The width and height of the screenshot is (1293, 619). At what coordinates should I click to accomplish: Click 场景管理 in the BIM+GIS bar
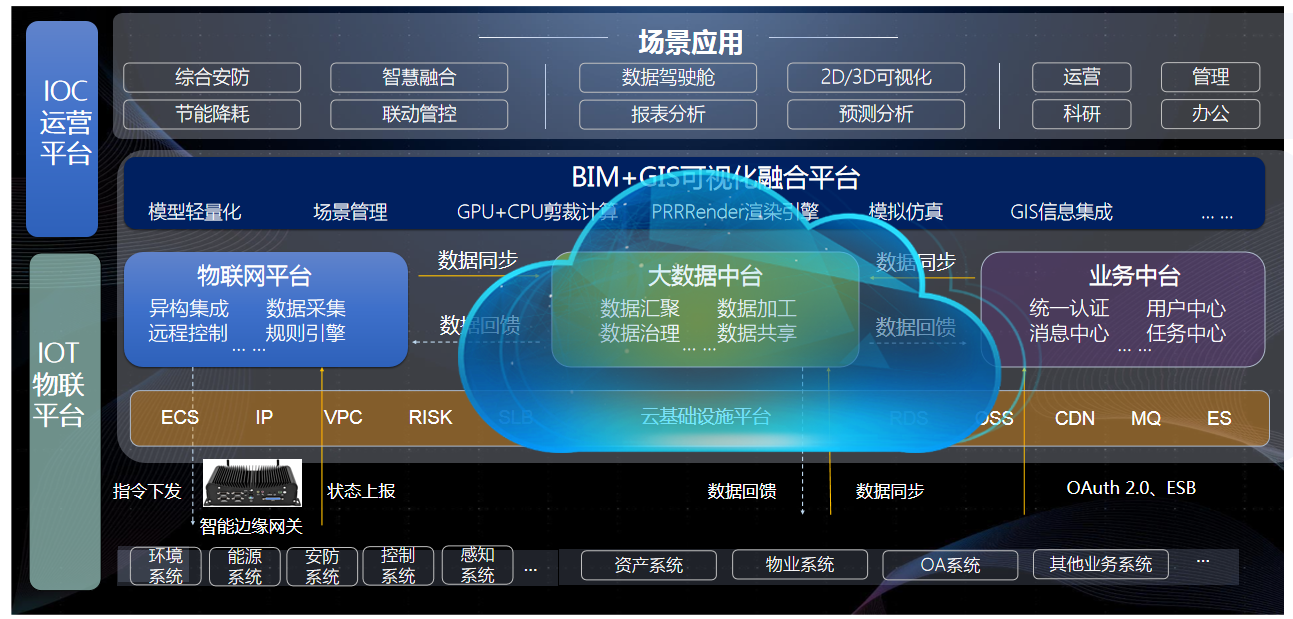coord(350,212)
